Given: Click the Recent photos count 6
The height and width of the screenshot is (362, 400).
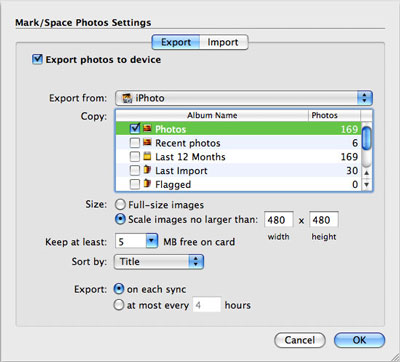Looking at the screenshot, I should [355, 143].
